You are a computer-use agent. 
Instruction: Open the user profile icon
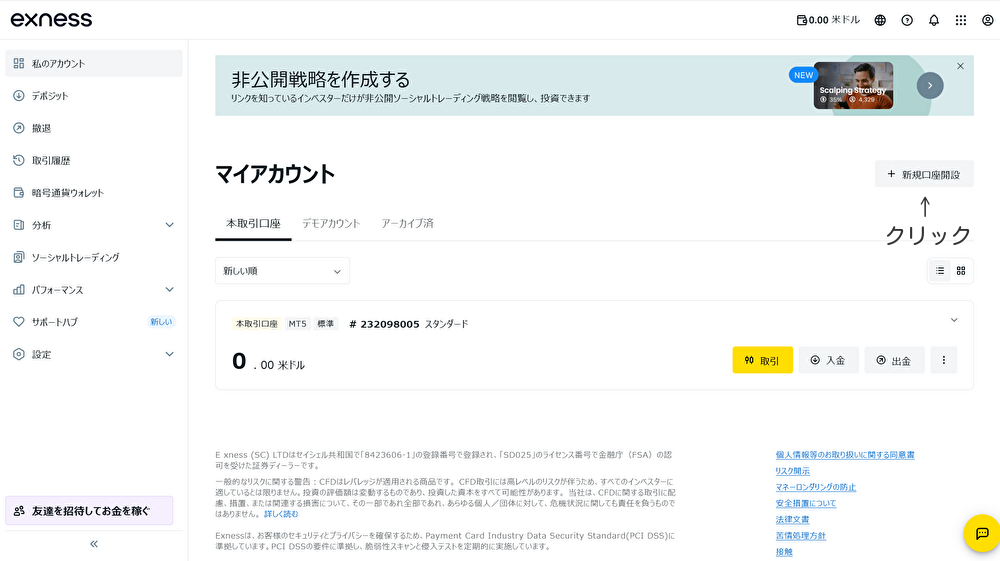pos(987,20)
